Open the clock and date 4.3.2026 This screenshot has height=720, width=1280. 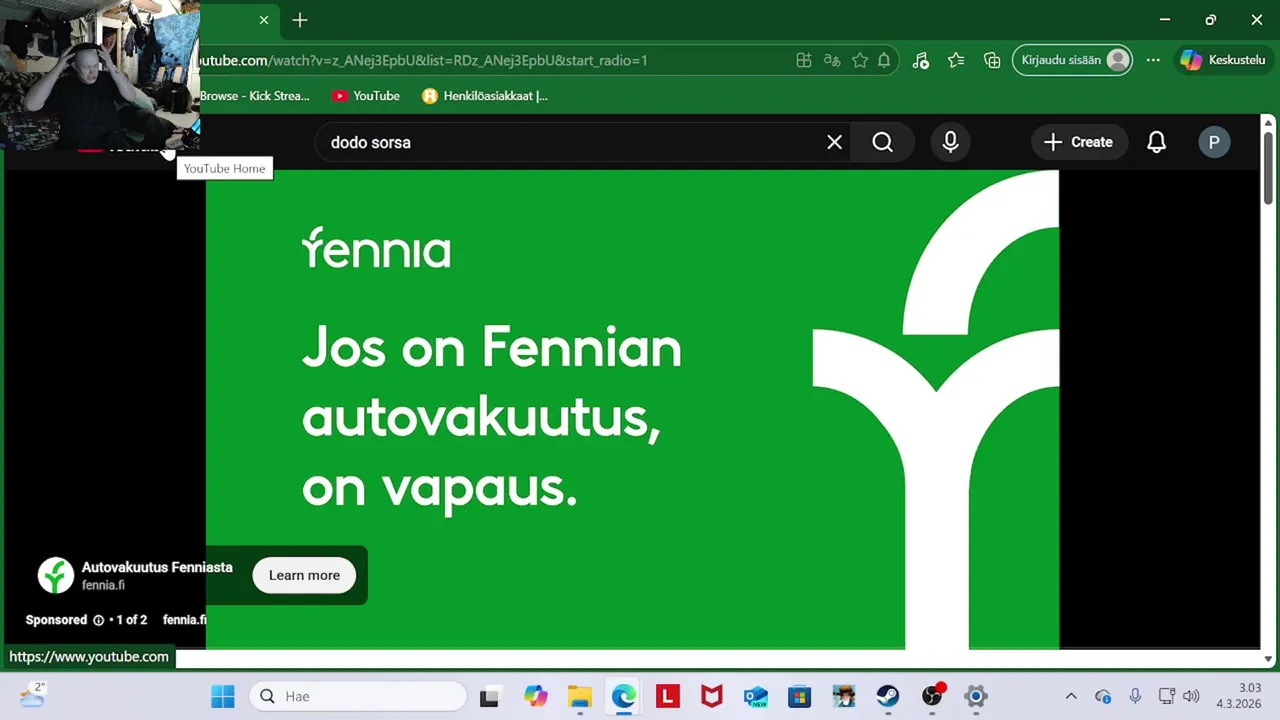(1239, 696)
